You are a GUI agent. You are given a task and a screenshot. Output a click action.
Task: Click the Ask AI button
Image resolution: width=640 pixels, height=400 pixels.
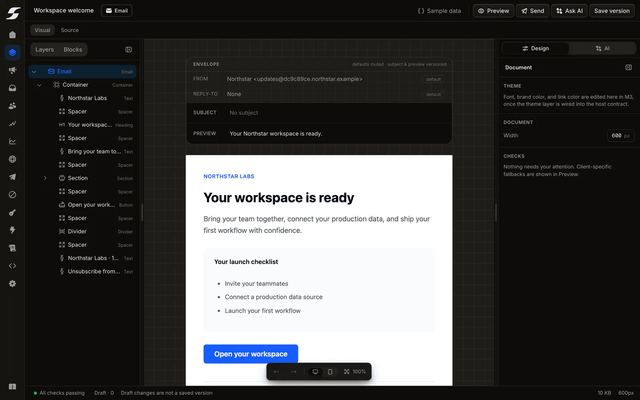coord(569,11)
